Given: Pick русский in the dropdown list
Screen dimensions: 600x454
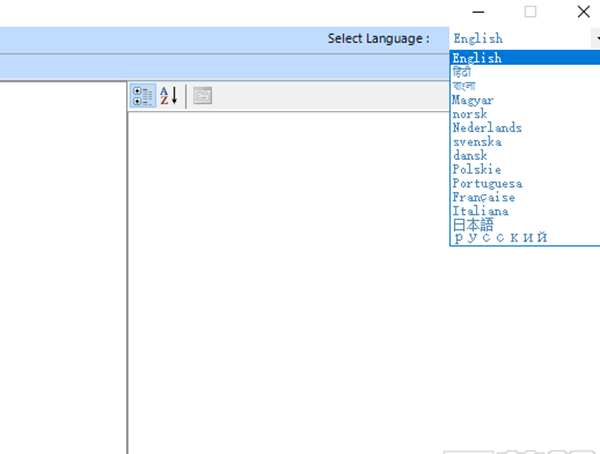Looking at the screenshot, I should [x=525, y=238].
